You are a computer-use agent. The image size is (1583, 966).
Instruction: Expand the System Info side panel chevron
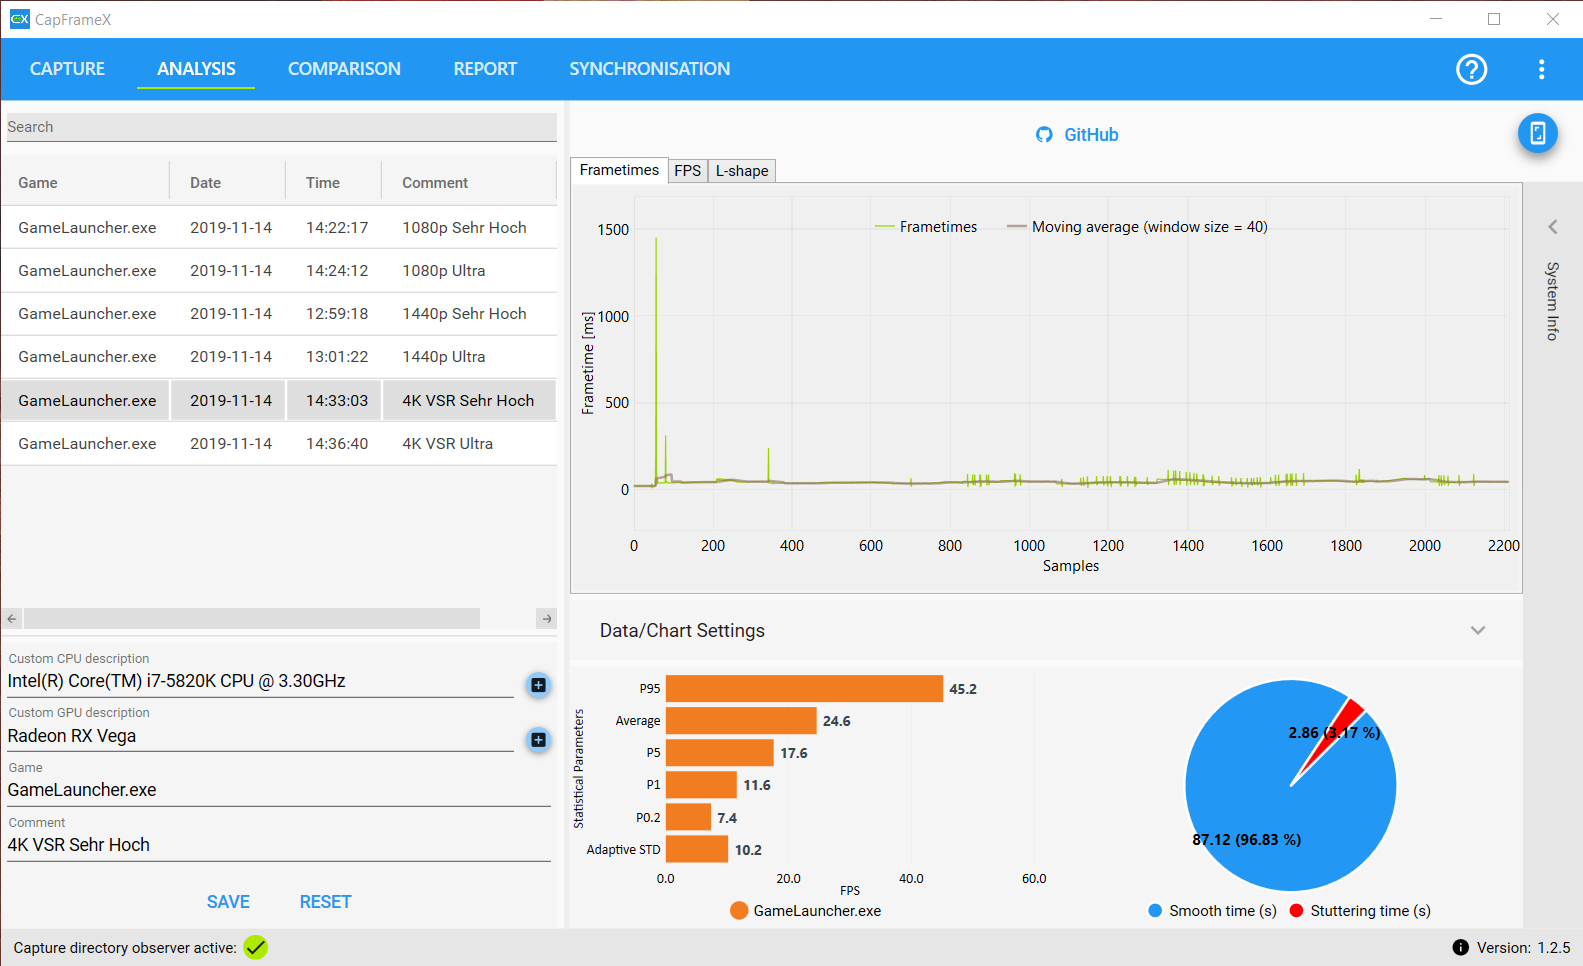(1553, 227)
